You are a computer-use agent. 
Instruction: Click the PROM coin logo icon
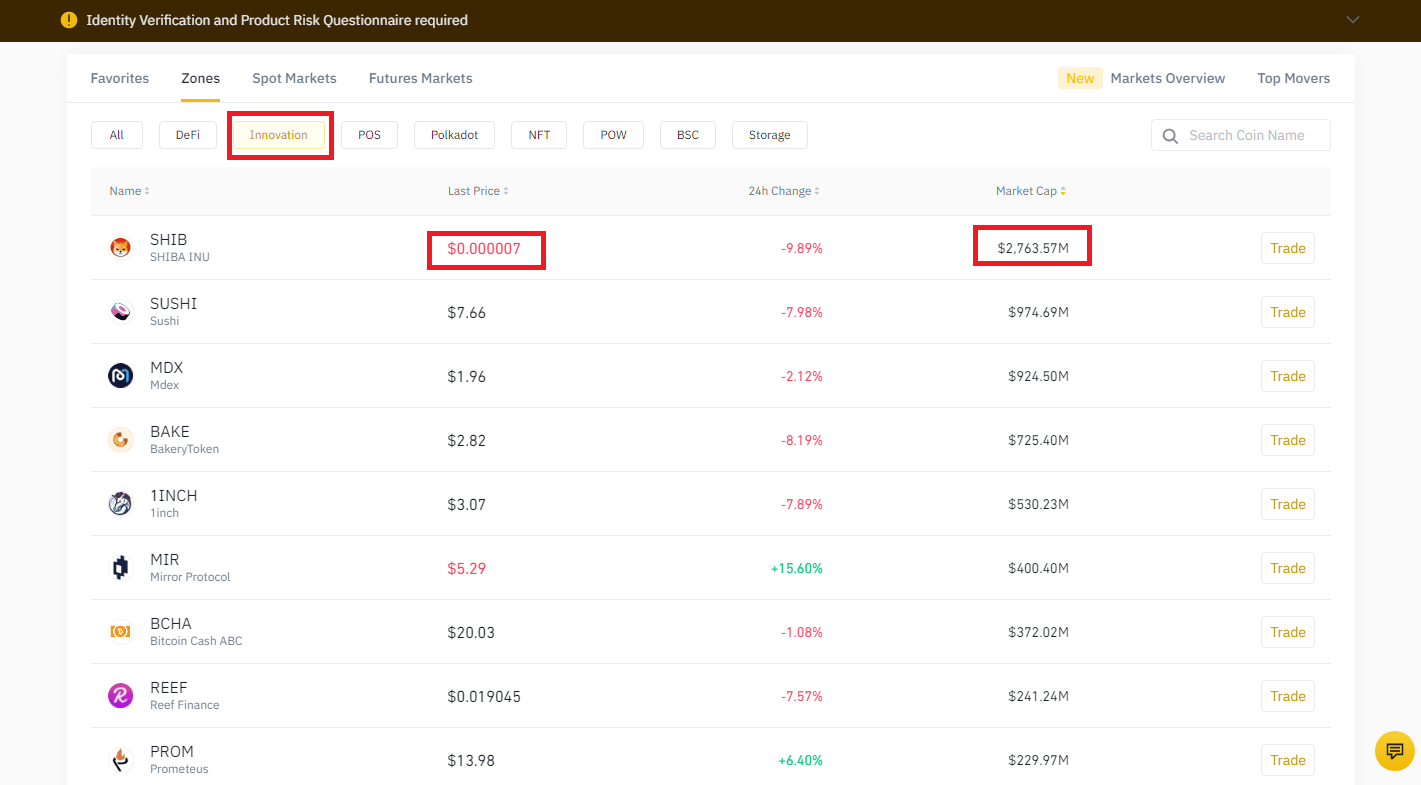click(x=120, y=760)
